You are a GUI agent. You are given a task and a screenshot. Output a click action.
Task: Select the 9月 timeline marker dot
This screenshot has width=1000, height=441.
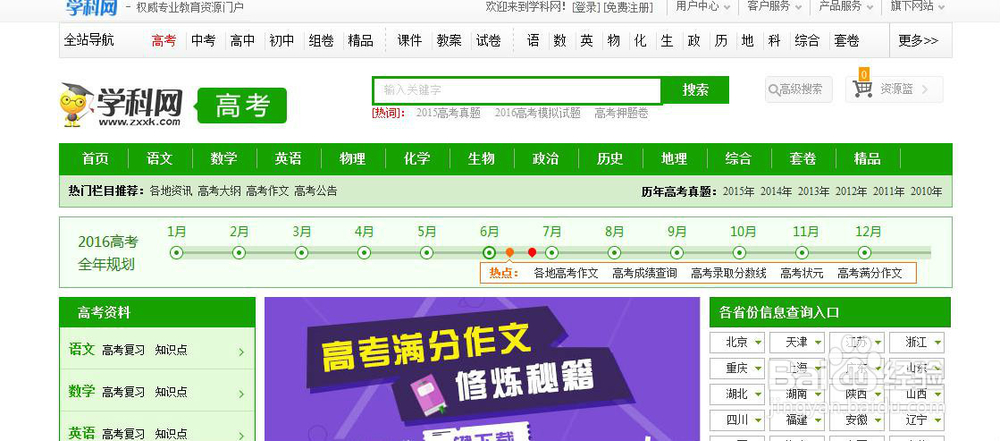(x=677, y=253)
